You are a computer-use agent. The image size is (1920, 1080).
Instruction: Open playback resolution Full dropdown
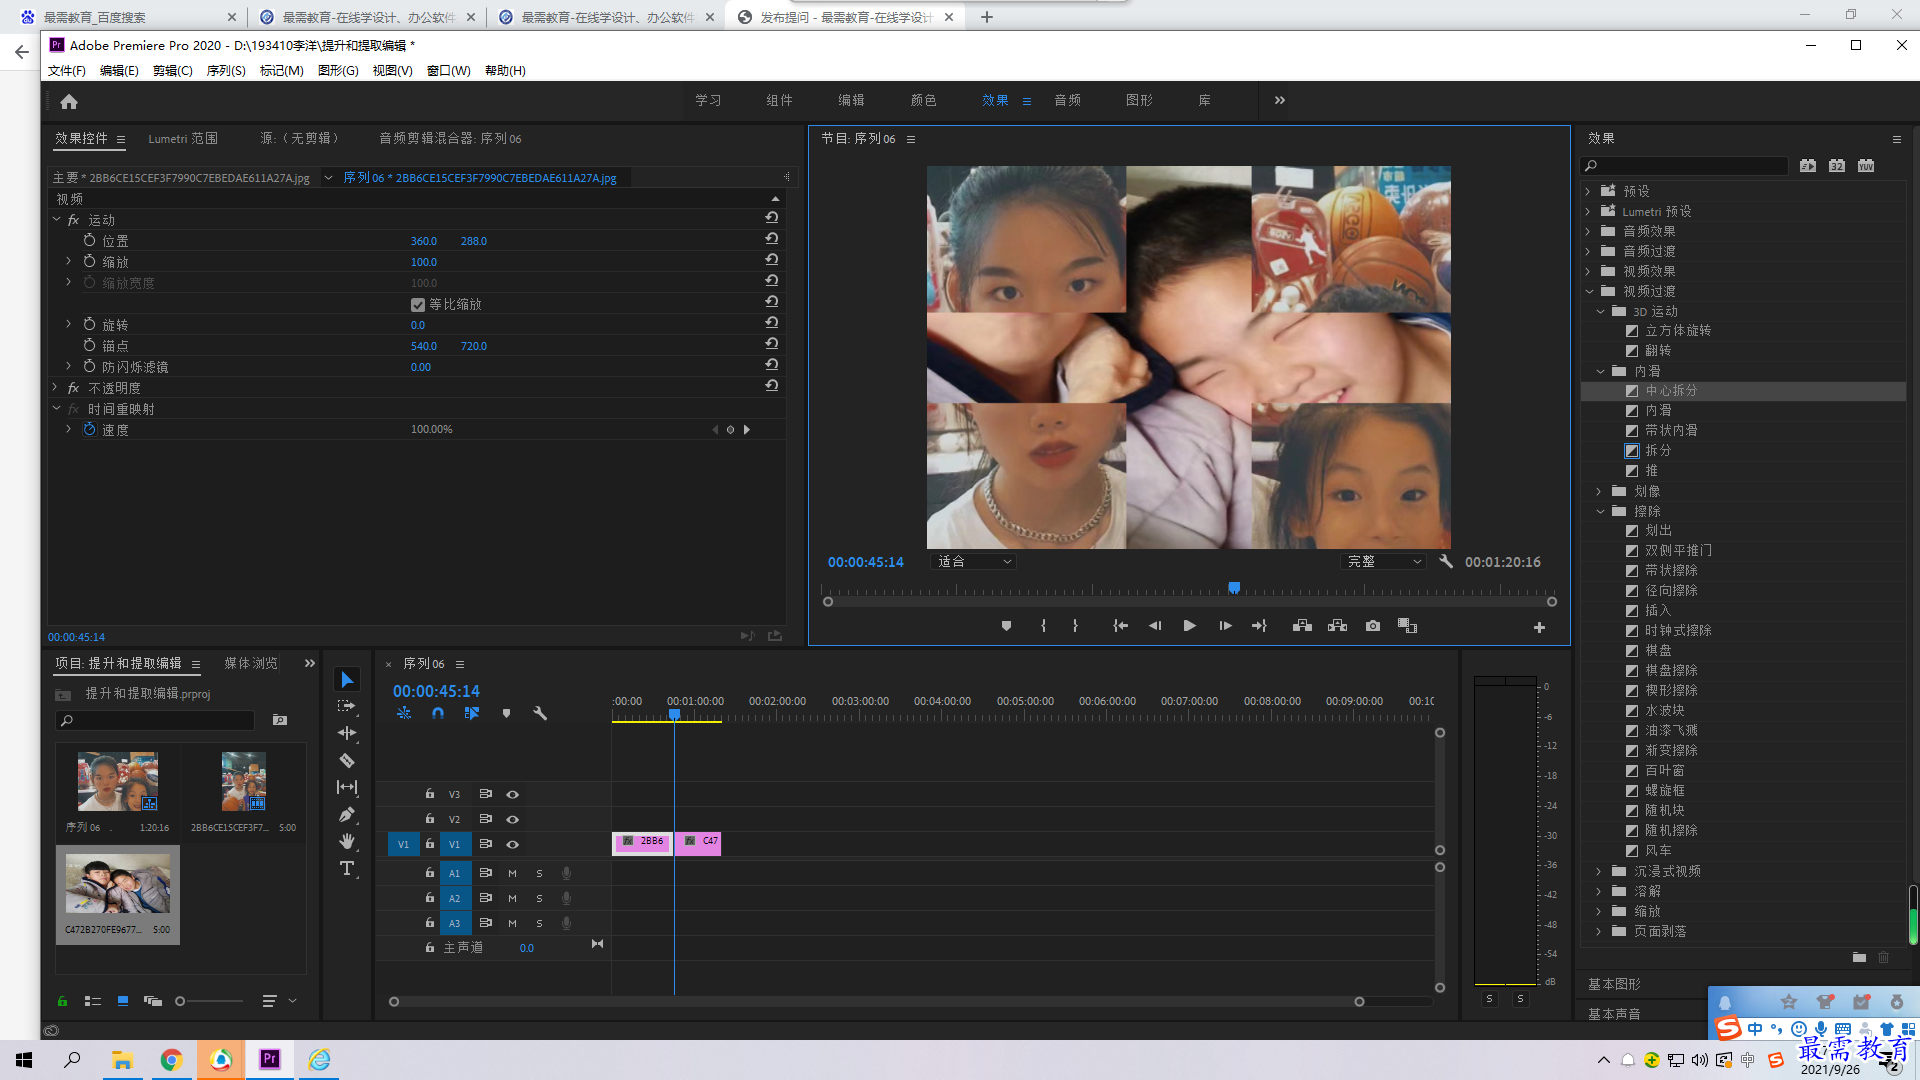click(1384, 562)
